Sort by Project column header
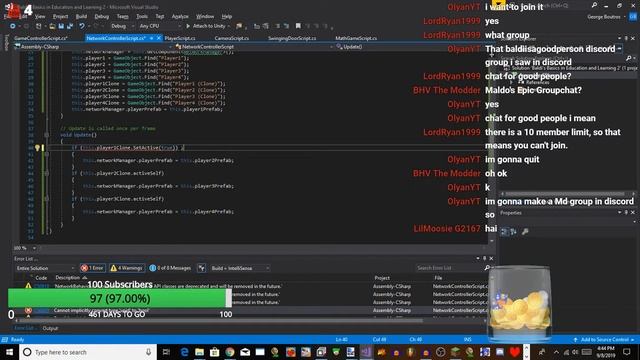 pyautogui.click(x=382, y=278)
